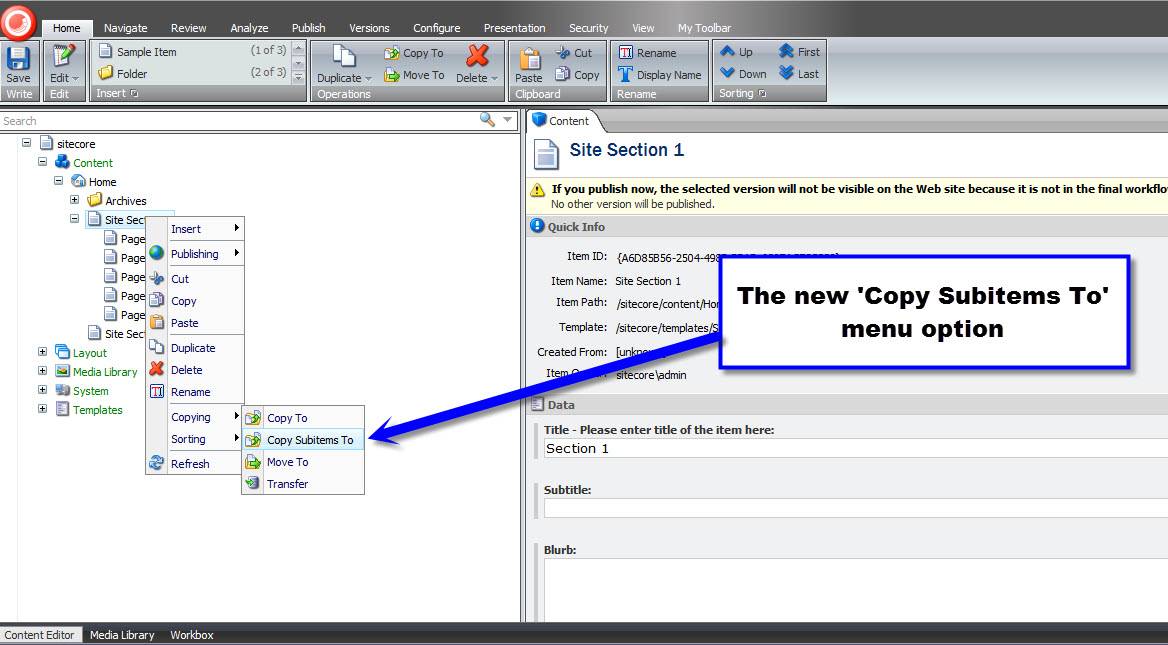Open the Workbox at the bottom
The image size is (1168, 645).
pos(191,635)
